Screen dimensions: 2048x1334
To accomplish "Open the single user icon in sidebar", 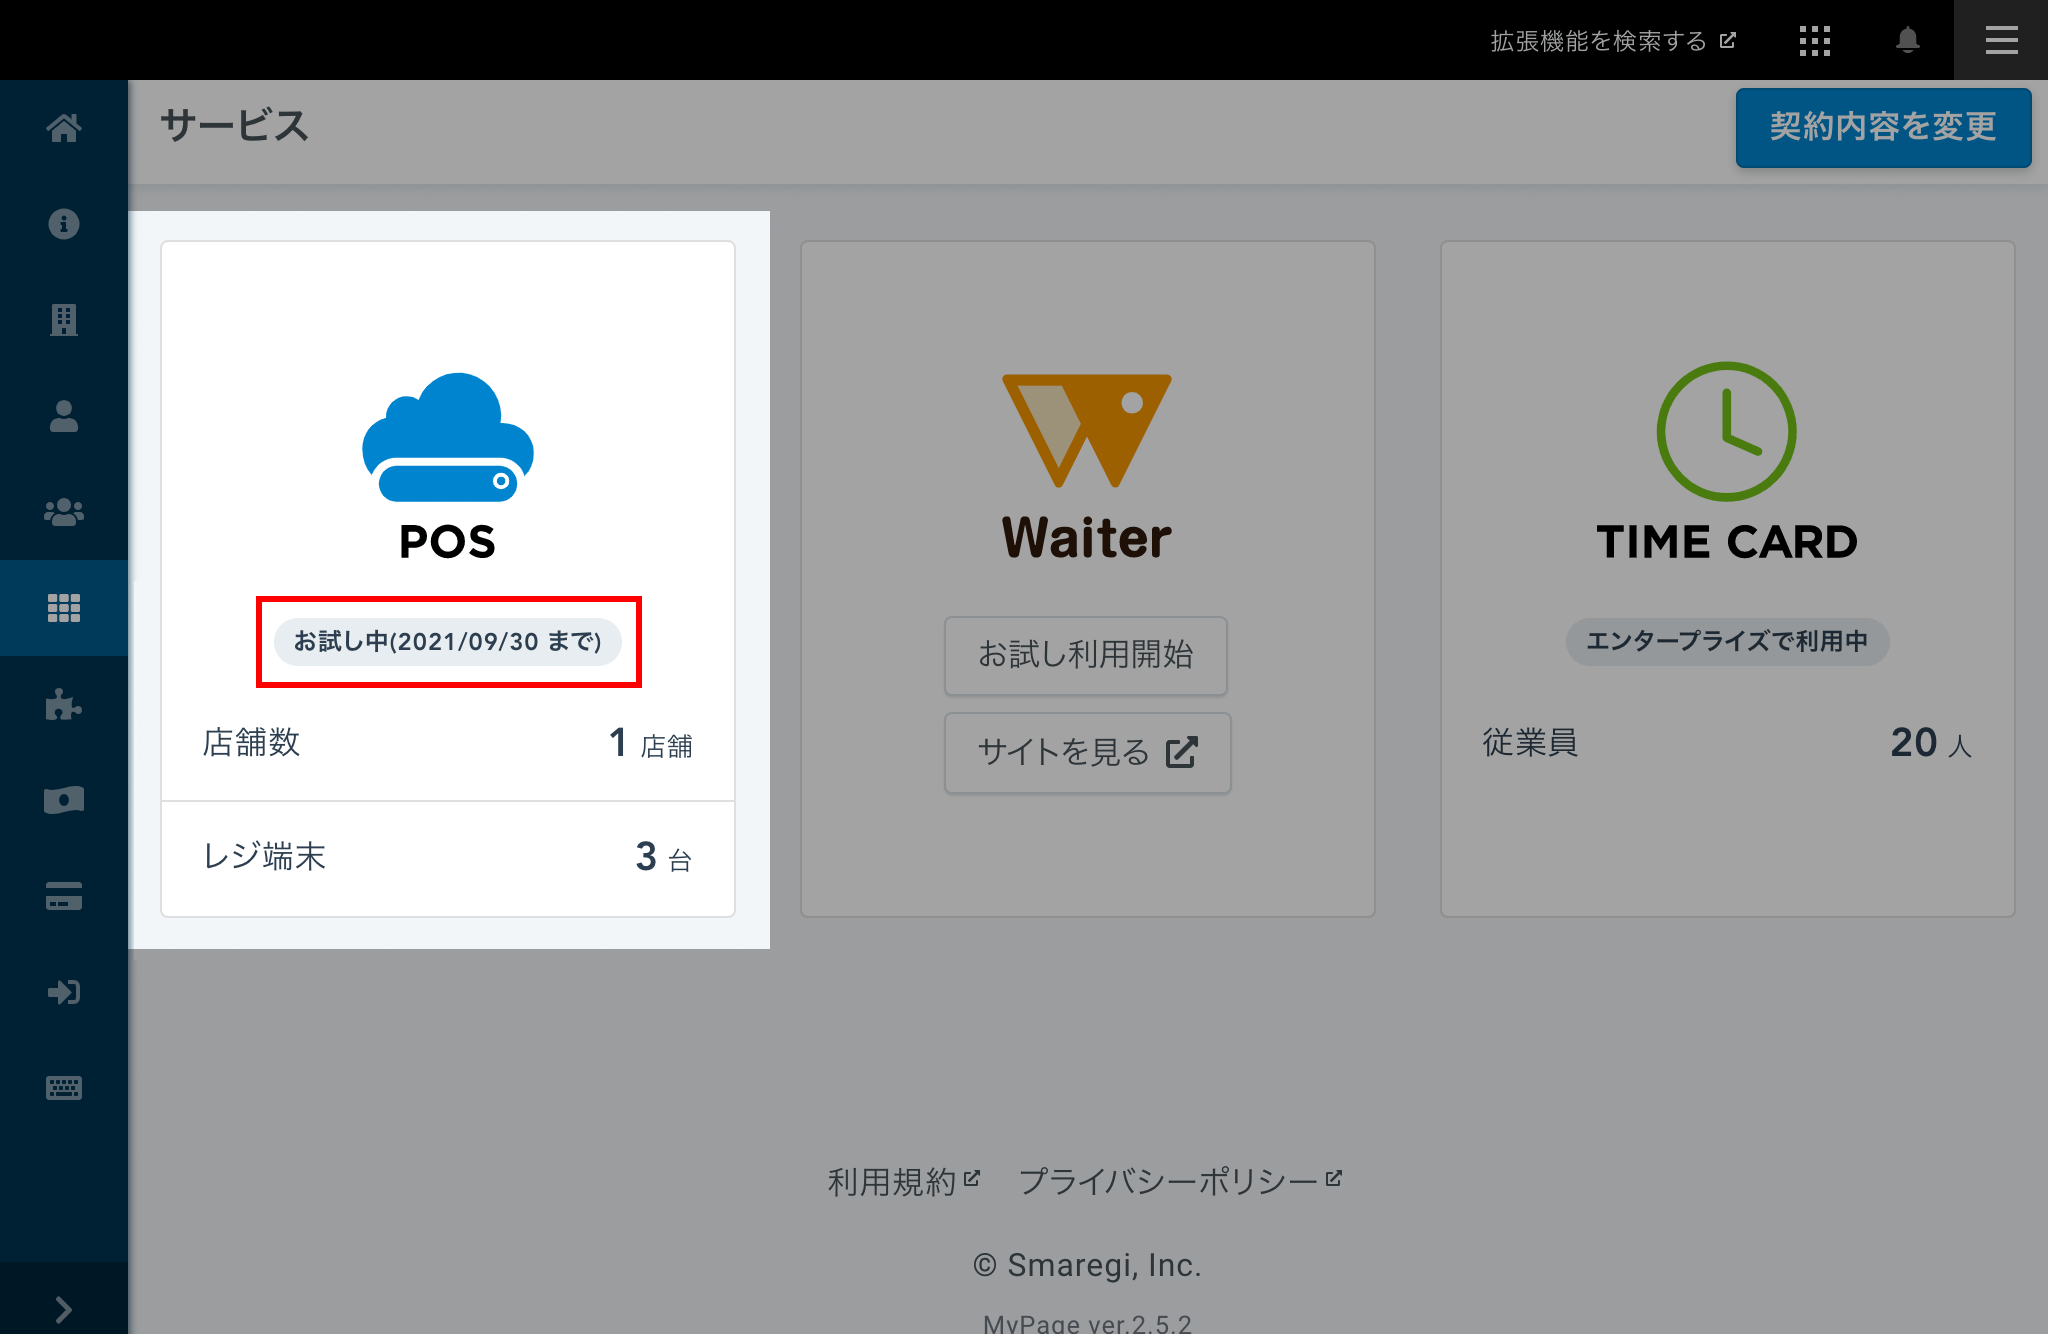I will tap(64, 416).
